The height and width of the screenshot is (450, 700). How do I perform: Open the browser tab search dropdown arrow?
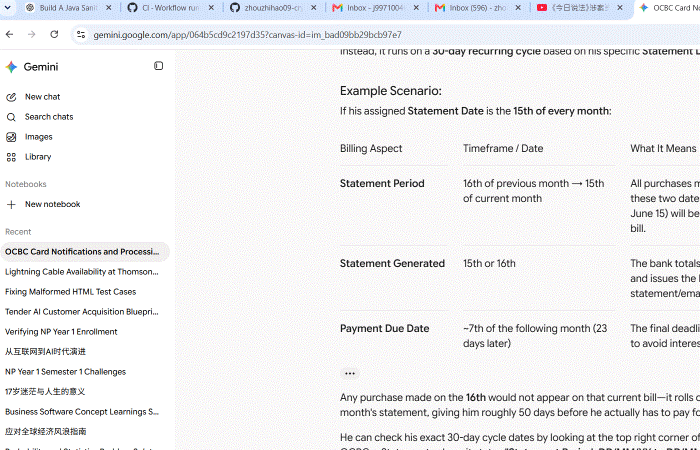(8, 8)
